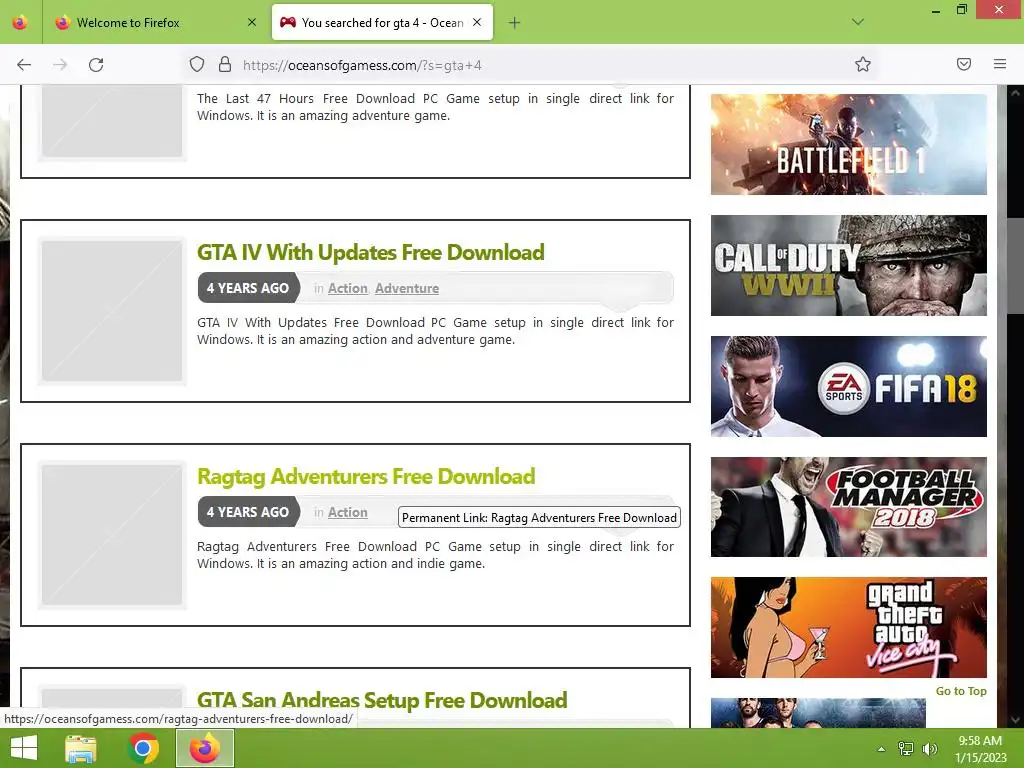The height and width of the screenshot is (768, 1024).
Task: Click the Ragtag Adventurers description text
Action: (436, 555)
